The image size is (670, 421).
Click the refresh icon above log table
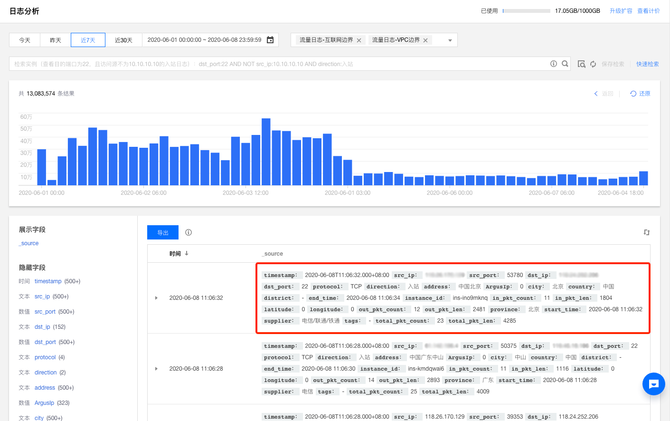point(646,232)
